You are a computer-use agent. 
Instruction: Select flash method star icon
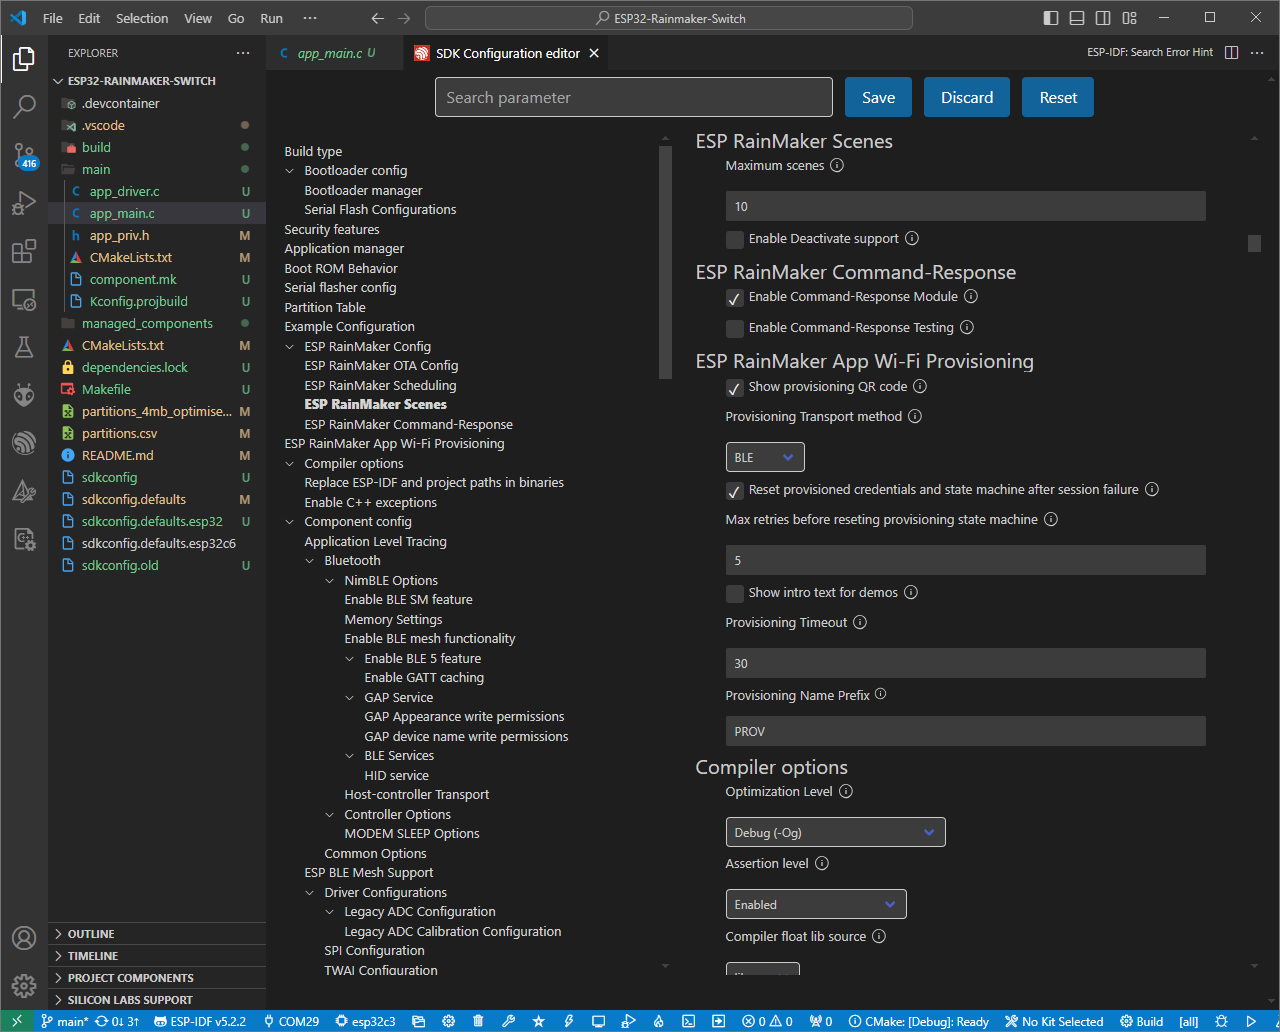[x=538, y=1021]
